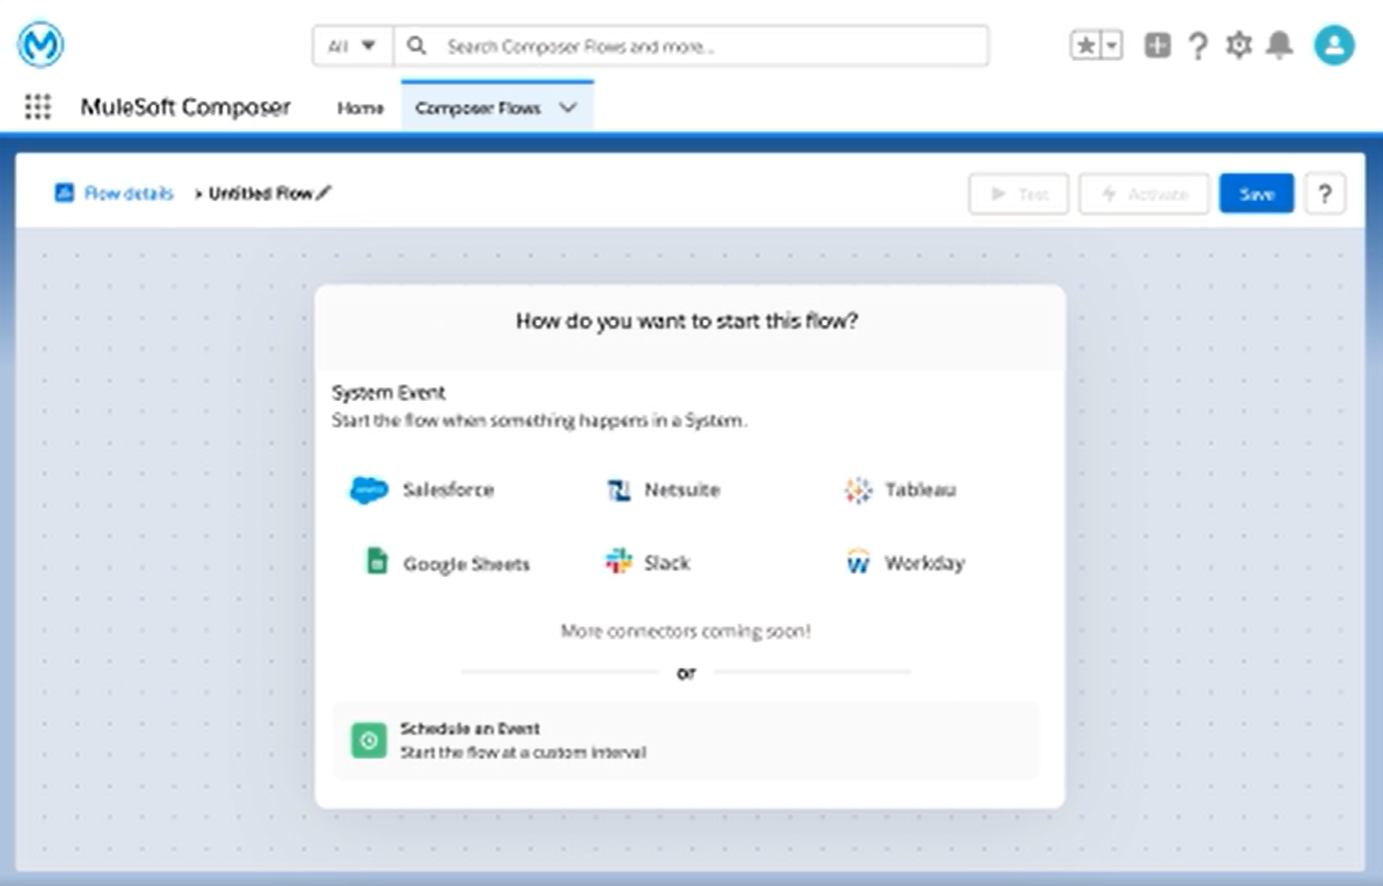Image resolution: width=1383 pixels, height=886 pixels.
Task: Open the user profile avatar
Action: click(1334, 45)
